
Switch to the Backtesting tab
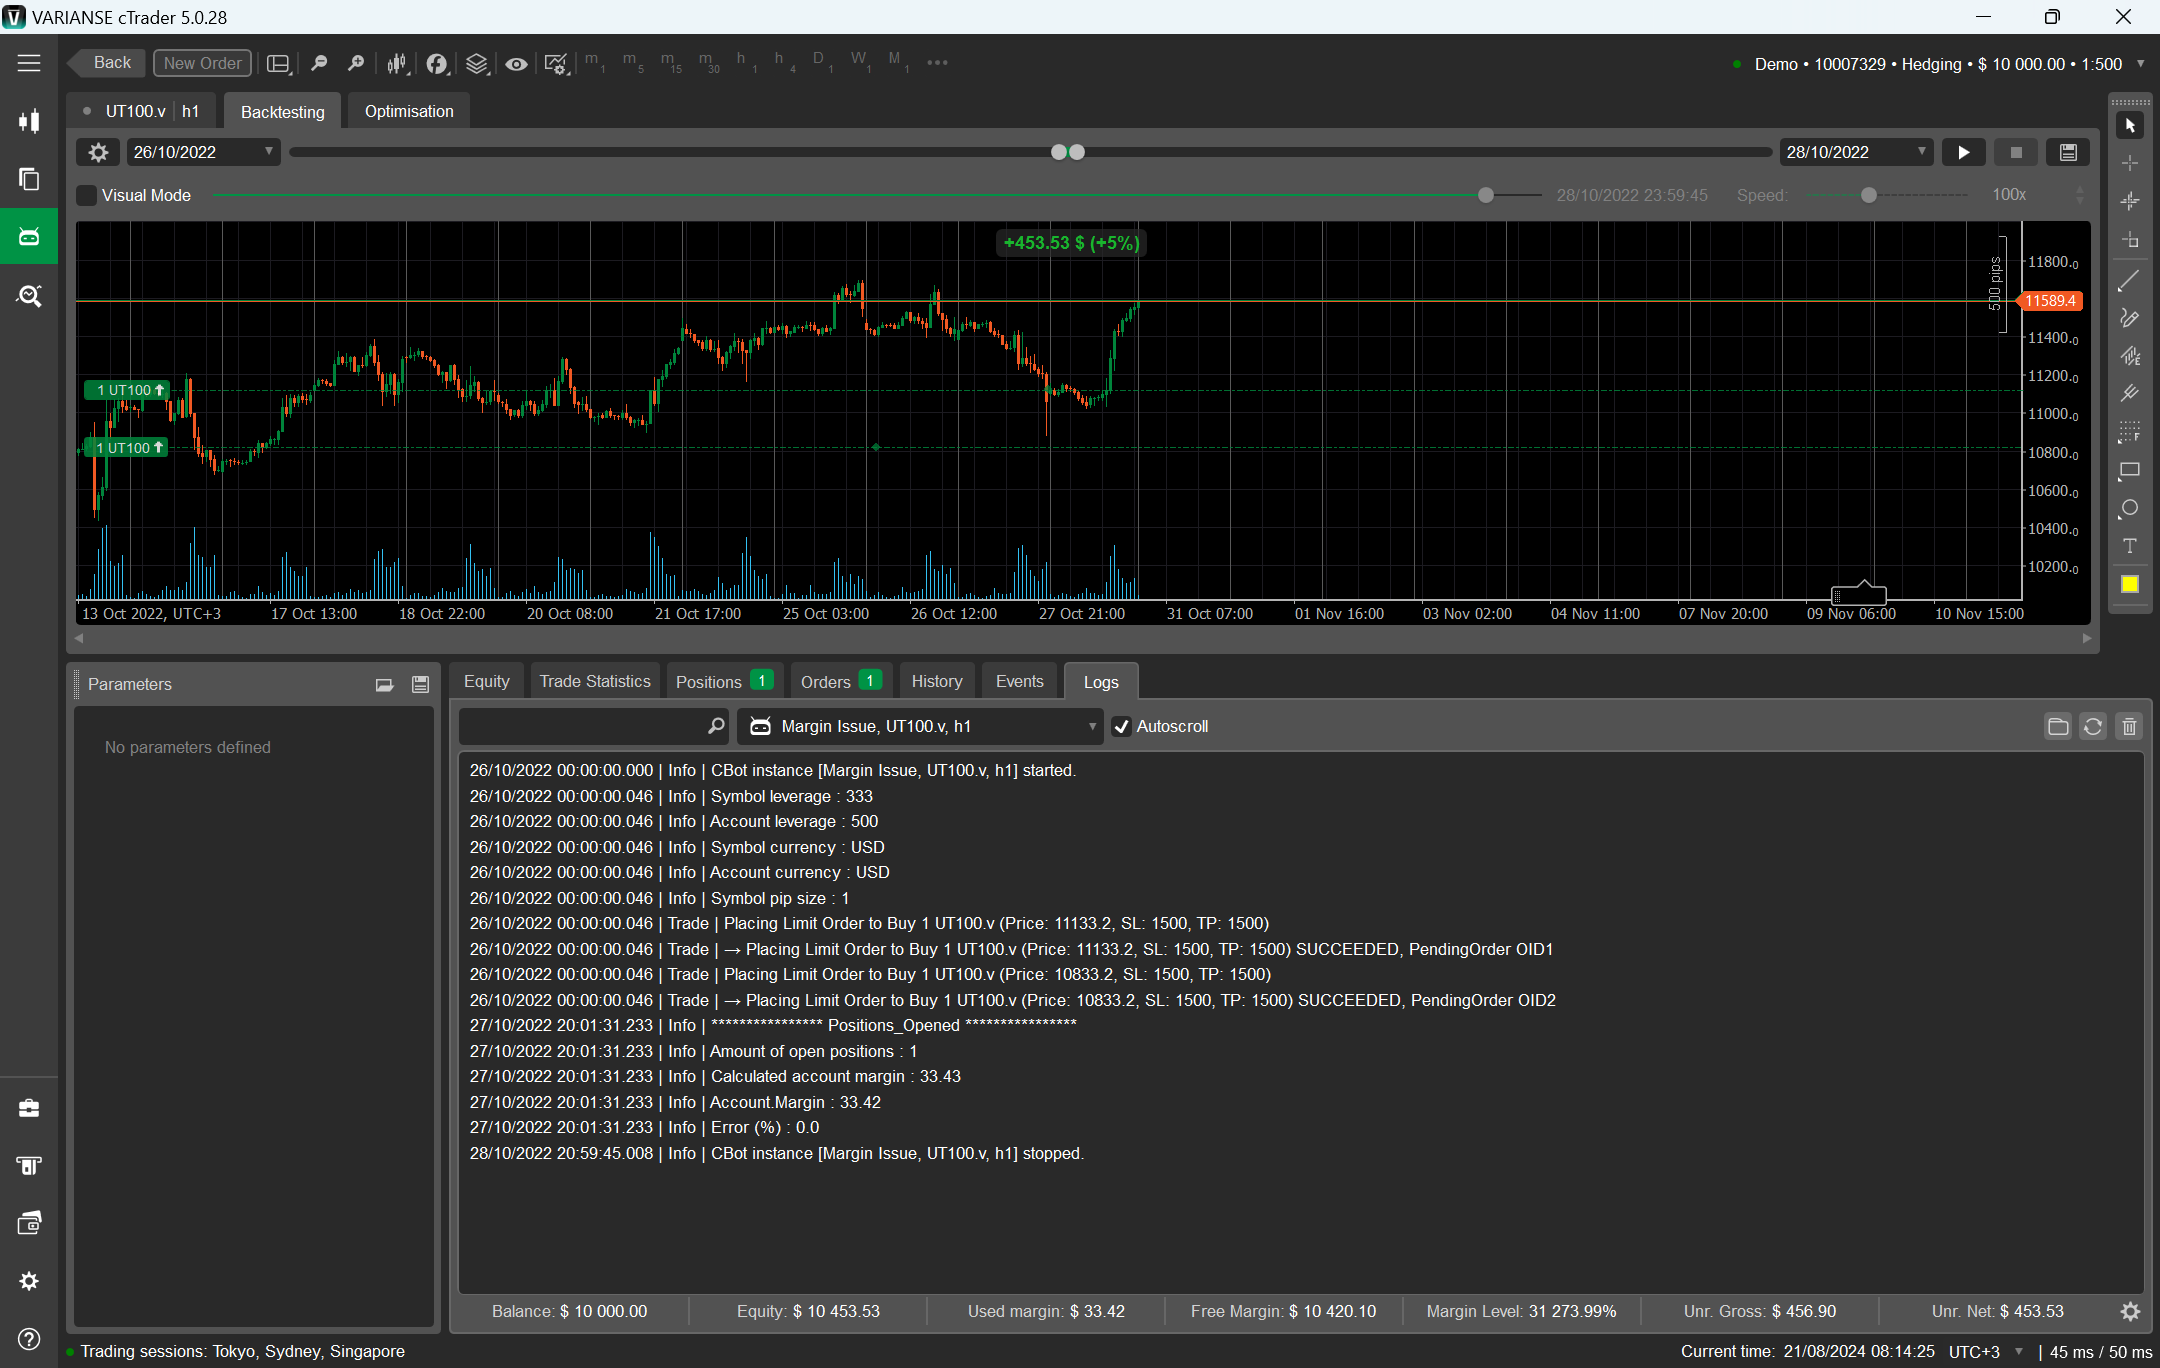pos(283,111)
